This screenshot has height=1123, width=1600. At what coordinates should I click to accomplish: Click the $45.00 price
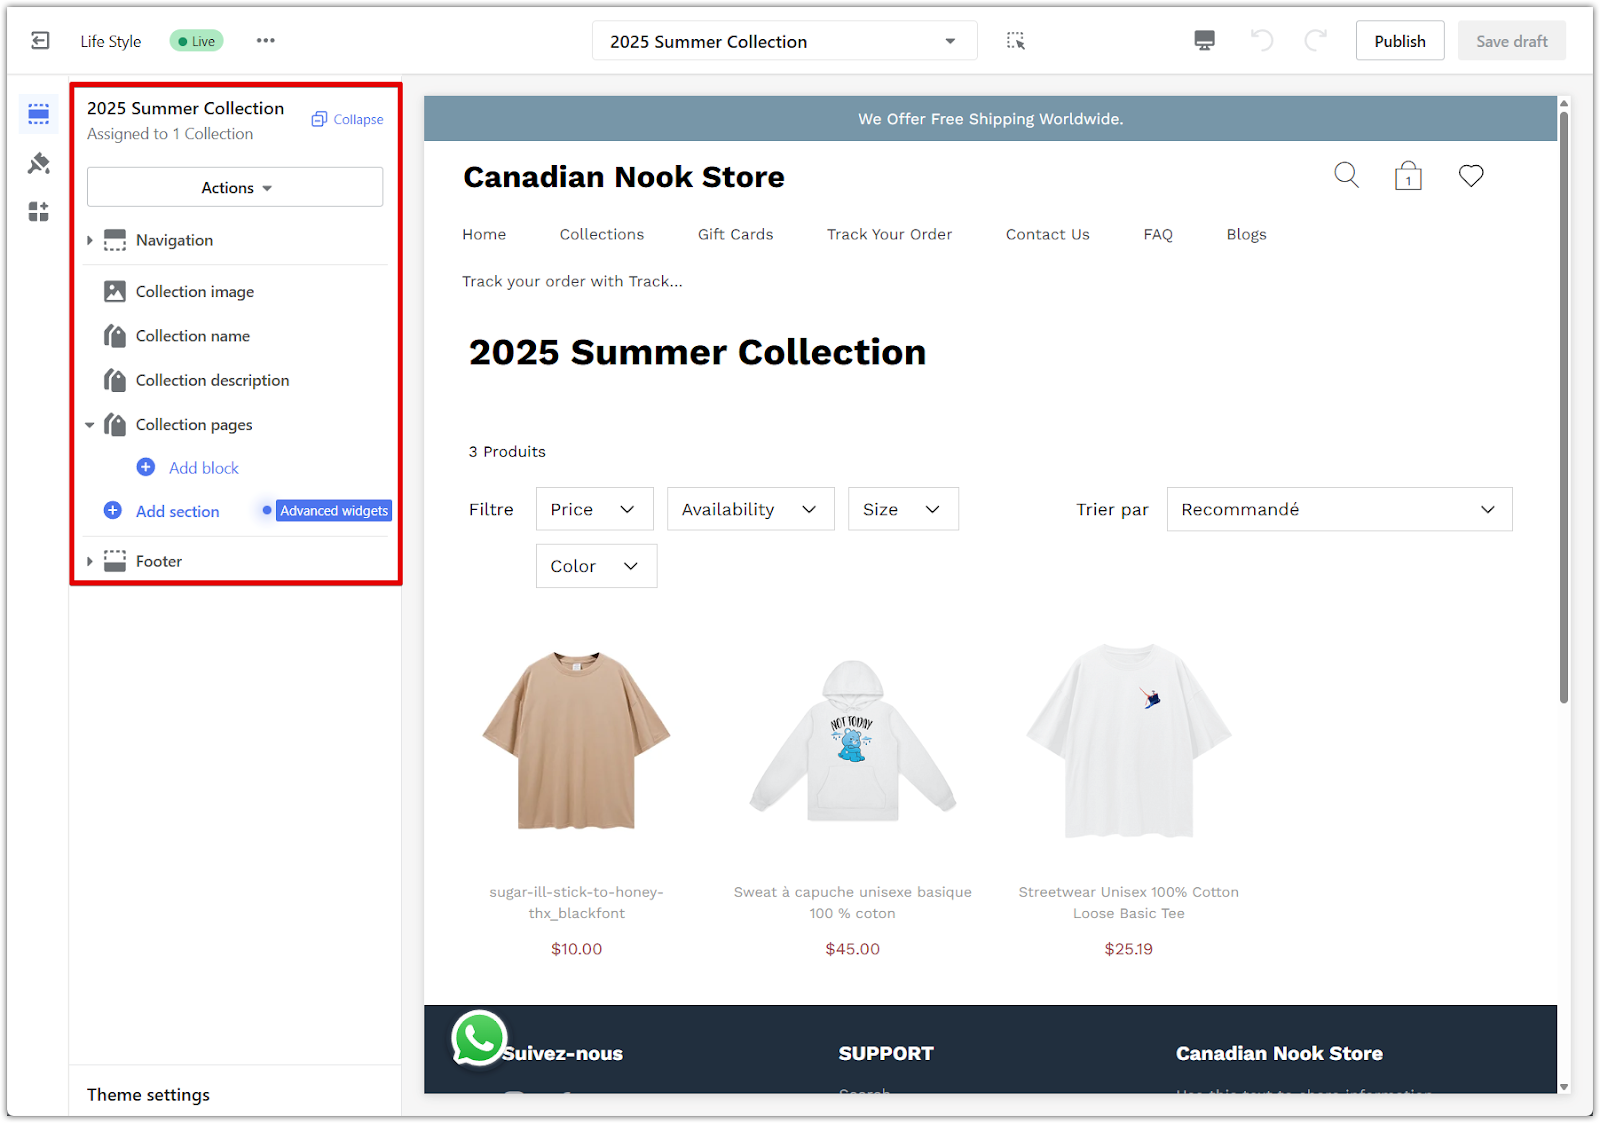pyautogui.click(x=853, y=949)
